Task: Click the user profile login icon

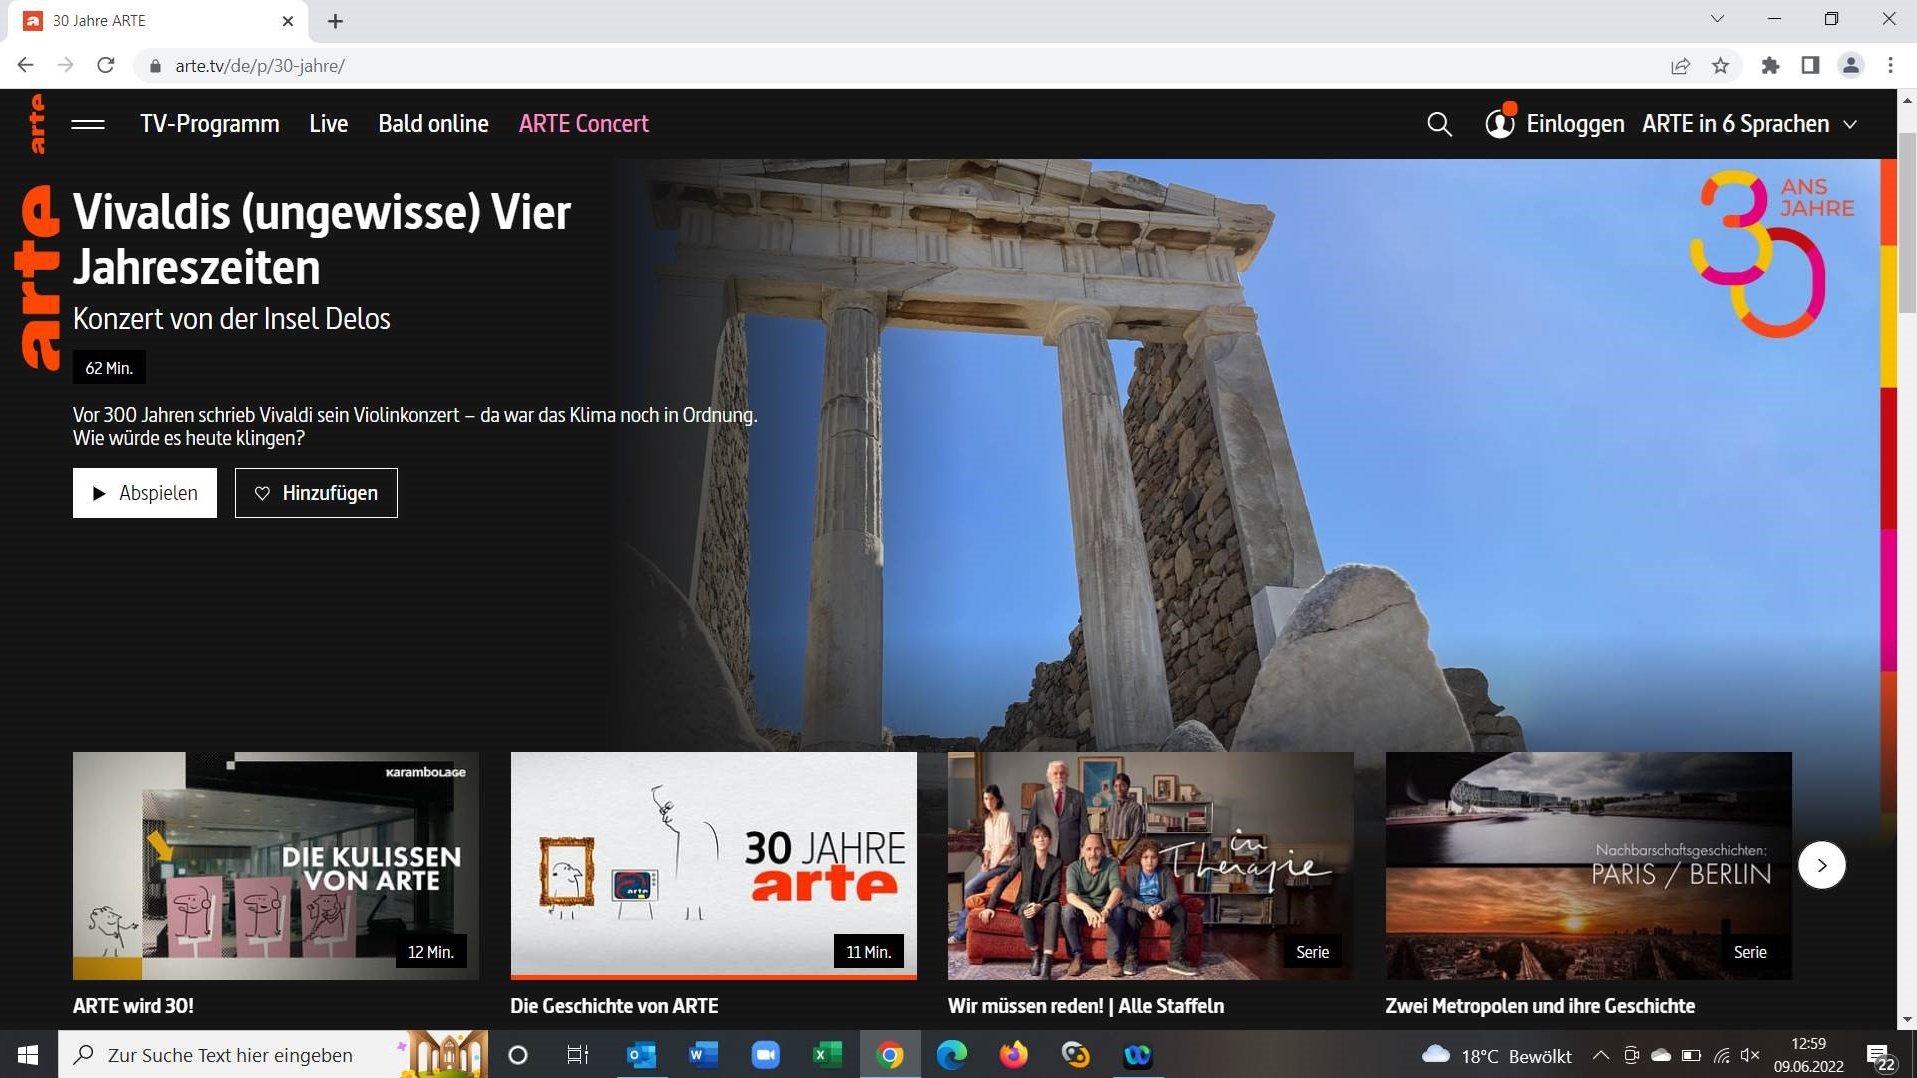Action: pyautogui.click(x=1499, y=124)
